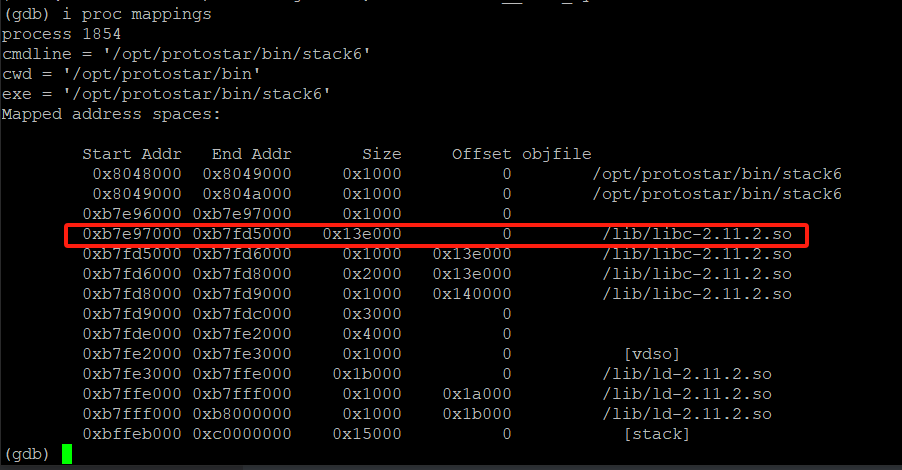Click the green cursor at the gdb prompt
This screenshot has height=470, width=902.
point(67,454)
